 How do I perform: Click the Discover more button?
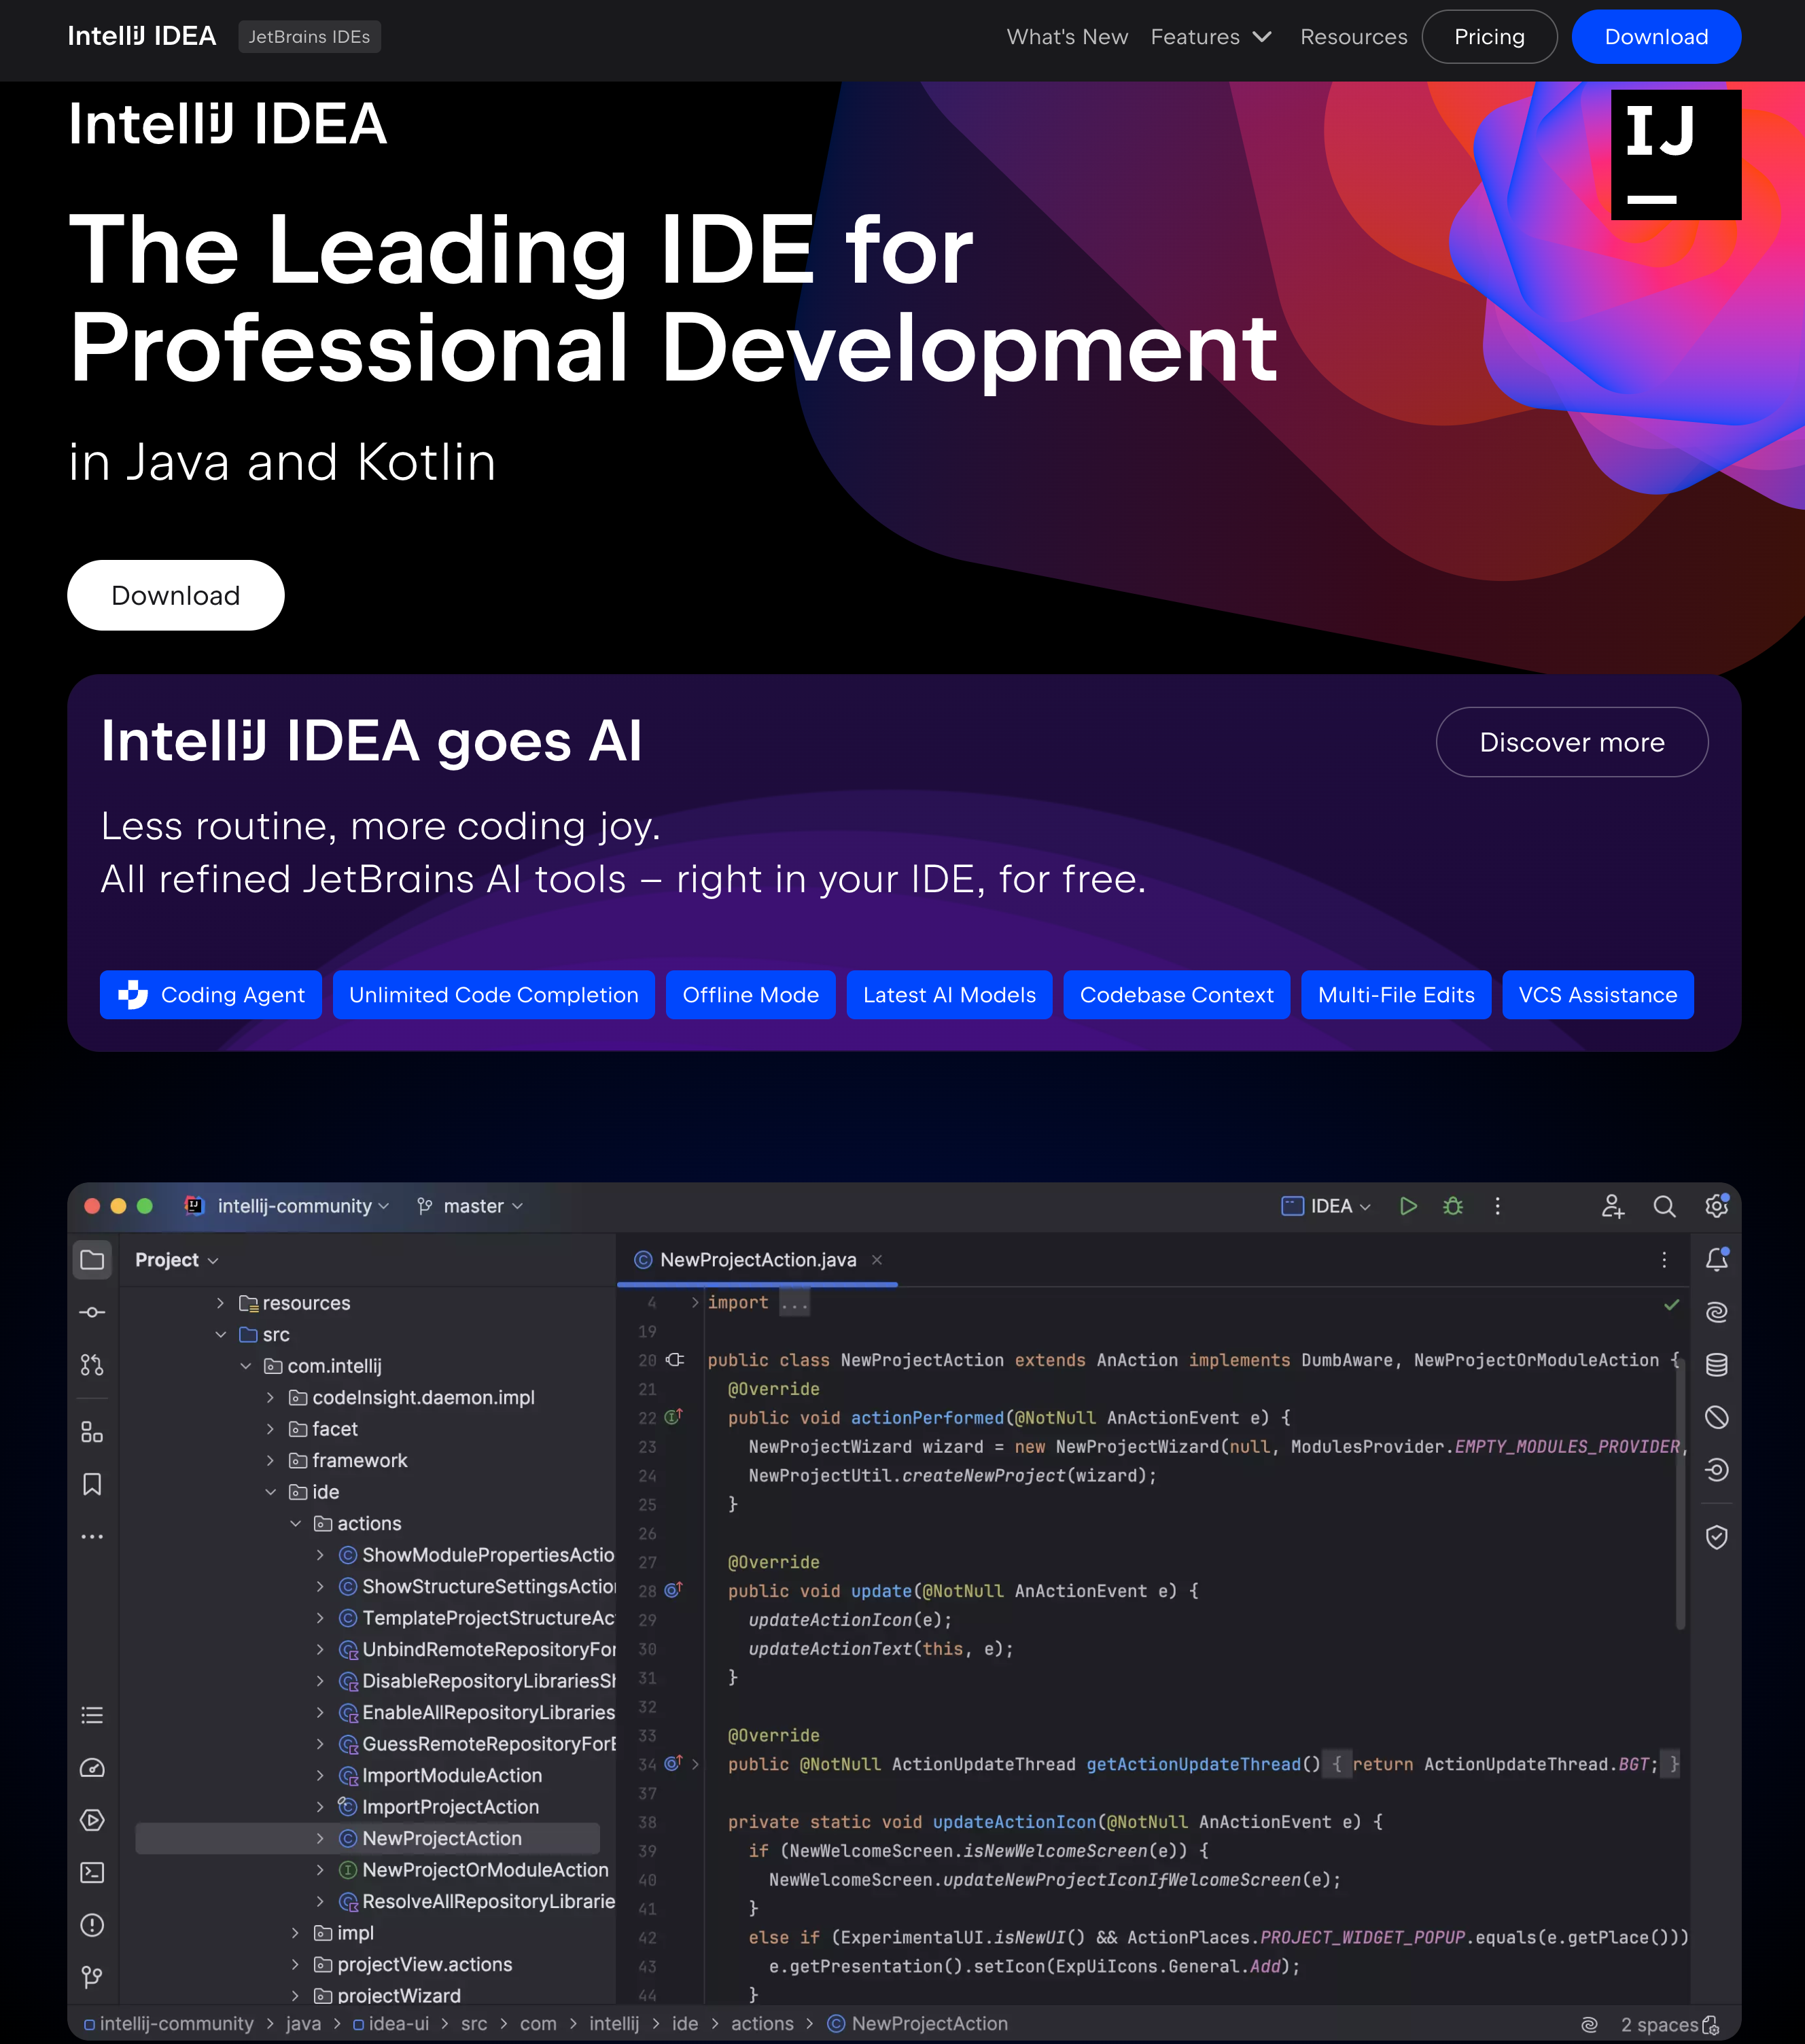point(1571,742)
